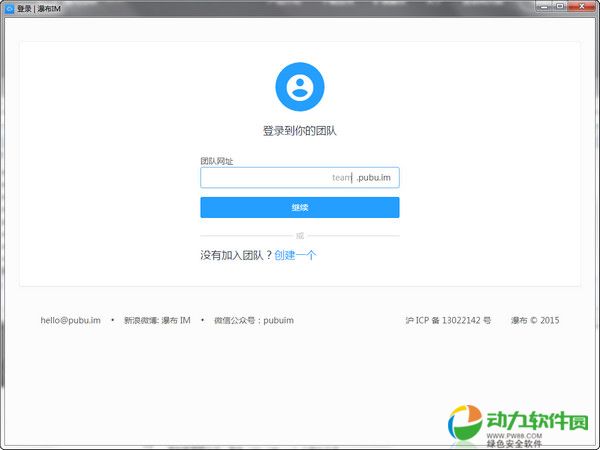Image resolution: width=600 pixels, height=450 pixels.
Task: Click the hello@pubu.im email address
Action: coord(70,320)
